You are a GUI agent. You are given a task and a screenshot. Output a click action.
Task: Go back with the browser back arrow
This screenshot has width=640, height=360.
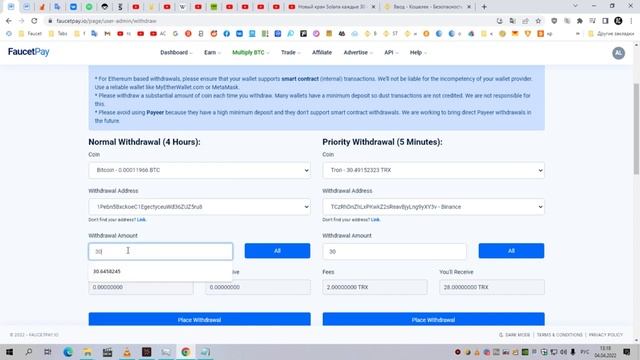(9, 21)
